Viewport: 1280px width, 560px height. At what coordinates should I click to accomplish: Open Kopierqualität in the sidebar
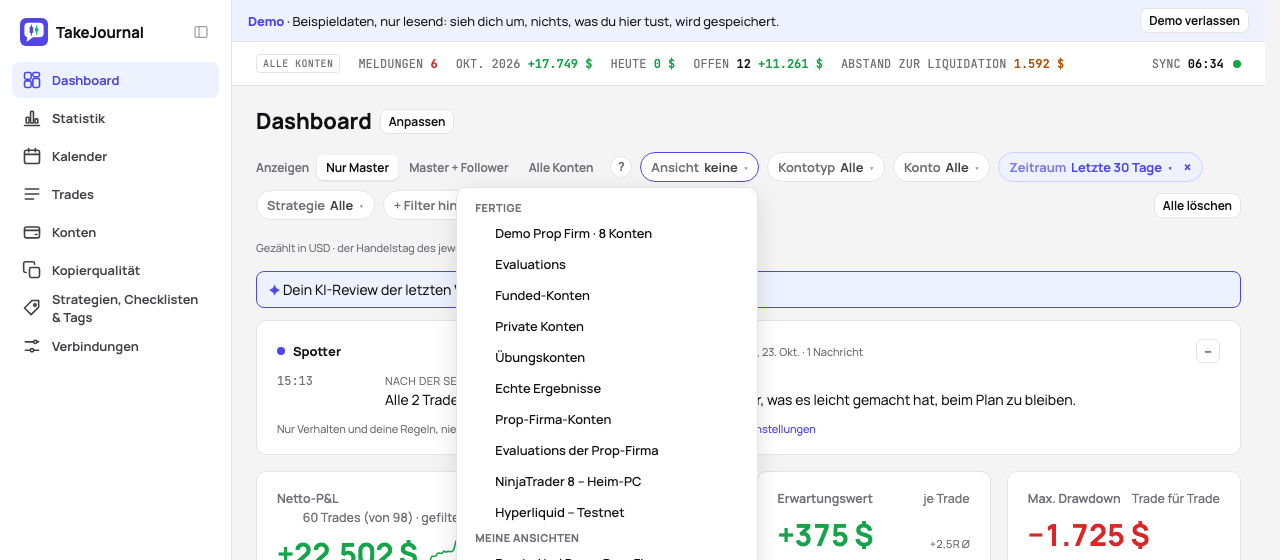coord(115,270)
